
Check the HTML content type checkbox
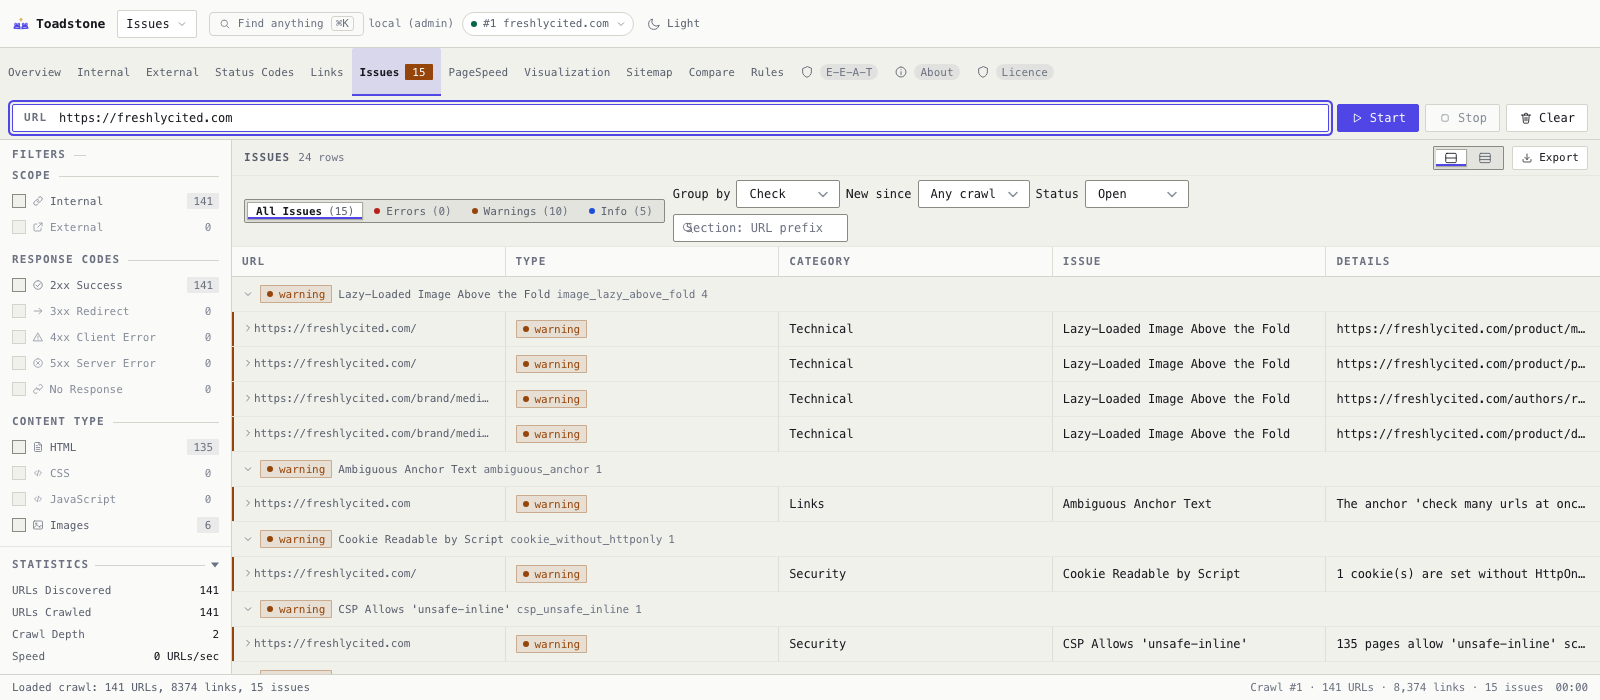[x=19, y=447]
